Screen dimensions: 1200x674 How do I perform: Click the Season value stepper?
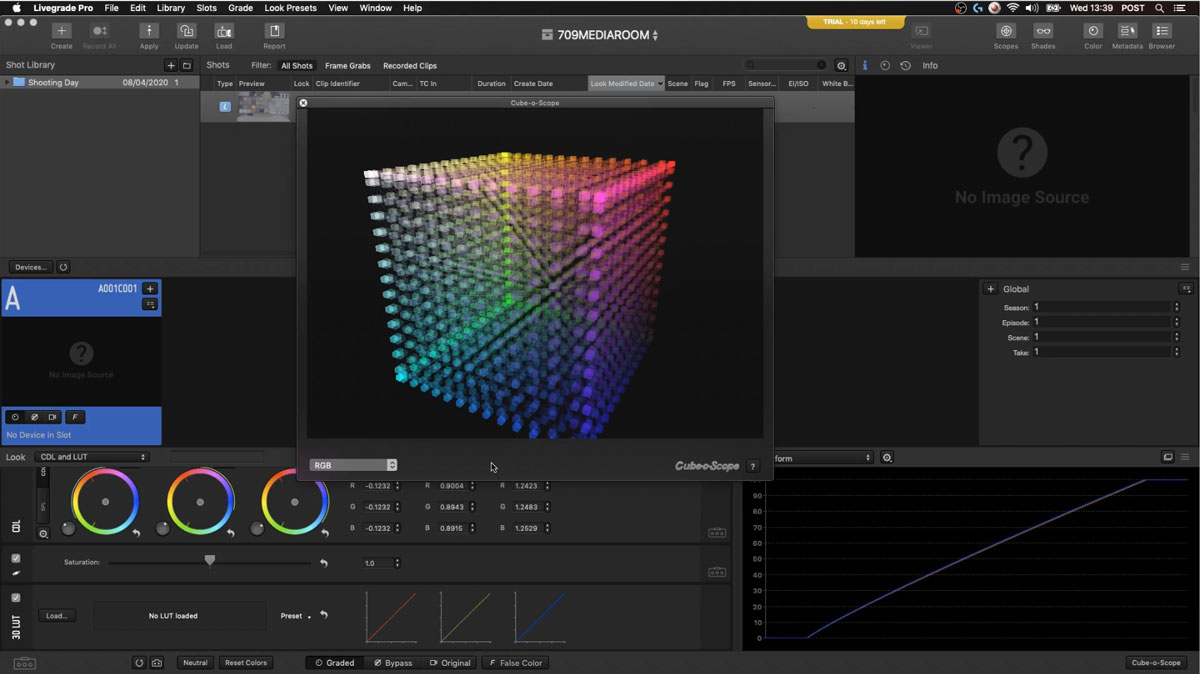1176,307
